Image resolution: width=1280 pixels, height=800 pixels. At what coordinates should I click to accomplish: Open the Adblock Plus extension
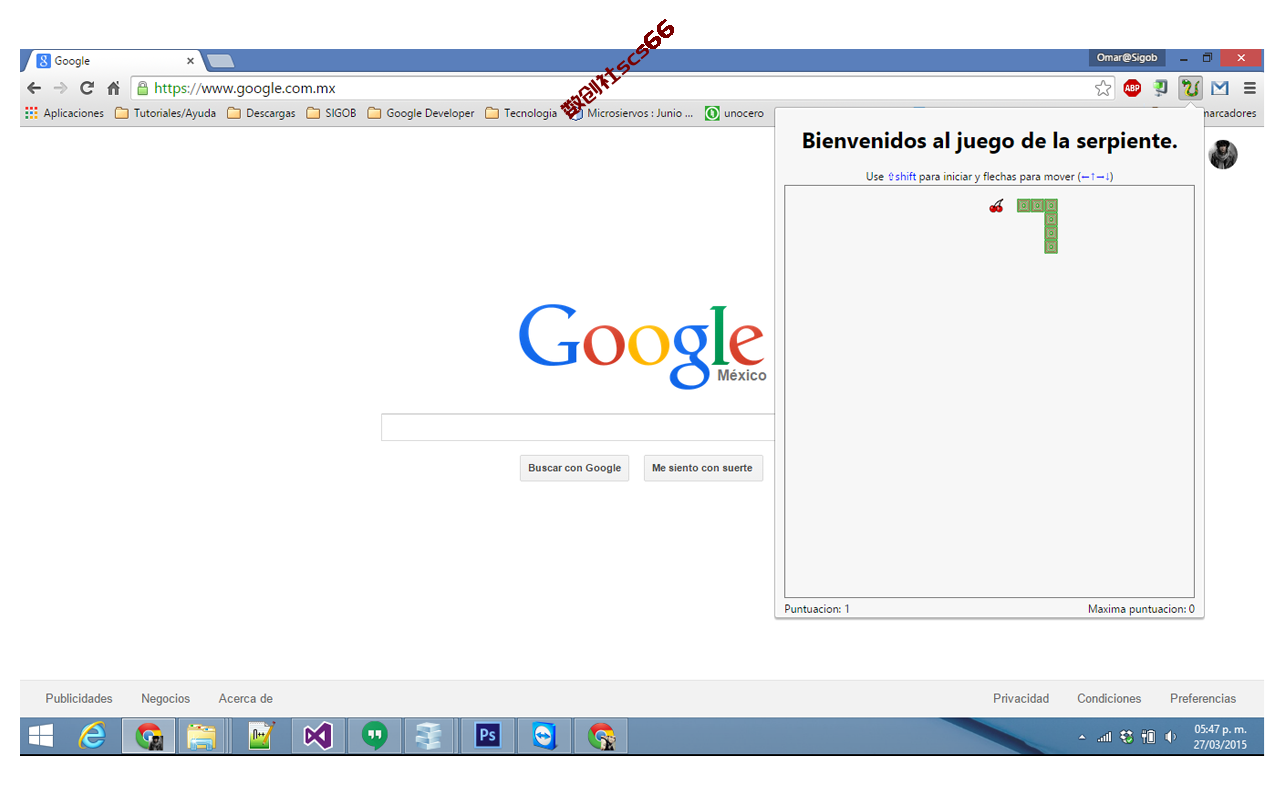point(1132,88)
